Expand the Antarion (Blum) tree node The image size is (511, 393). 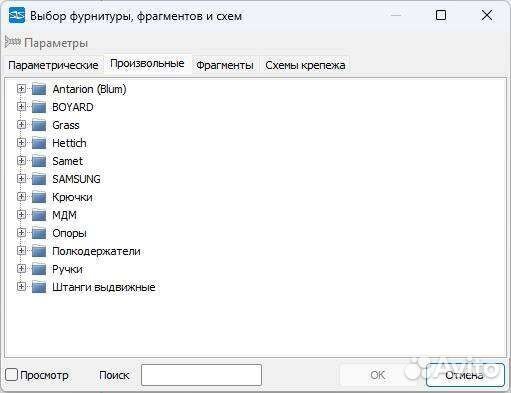(21, 89)
